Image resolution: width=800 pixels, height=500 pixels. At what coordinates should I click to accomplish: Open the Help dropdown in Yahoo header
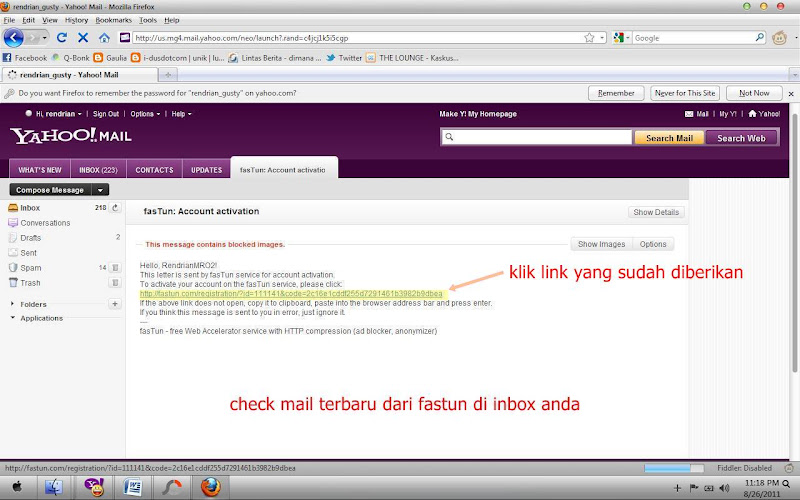coord(182,114)
